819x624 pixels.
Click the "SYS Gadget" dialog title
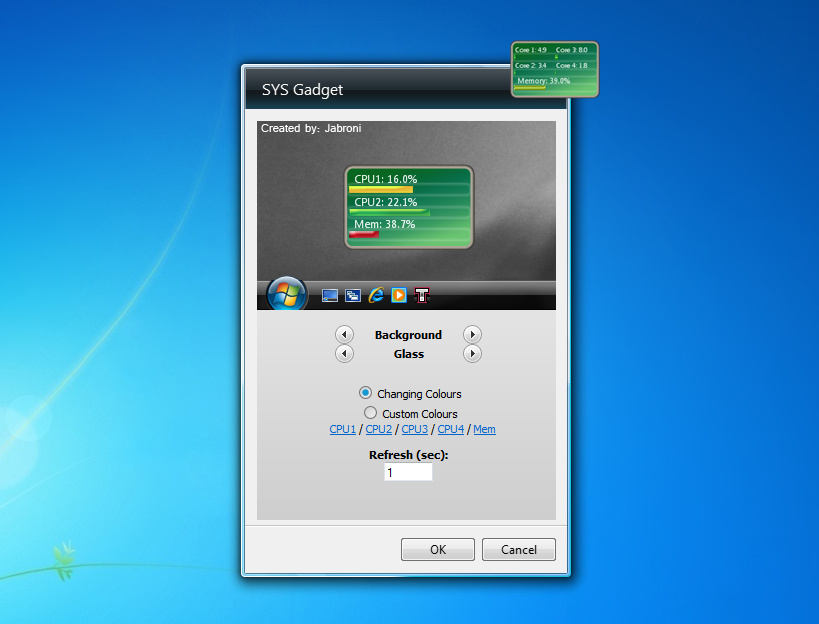pyautogui.click(x=302, y=90)
